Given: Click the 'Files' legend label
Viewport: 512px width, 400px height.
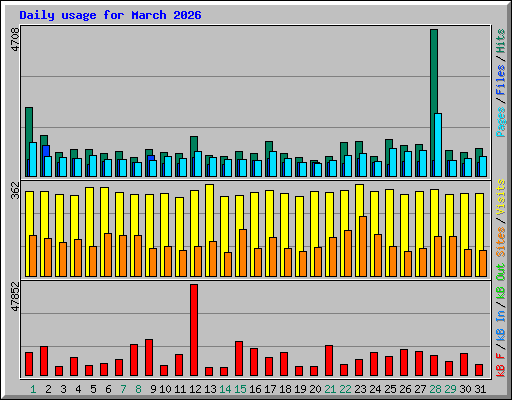Looking at the screenshot, I should 501,80.
